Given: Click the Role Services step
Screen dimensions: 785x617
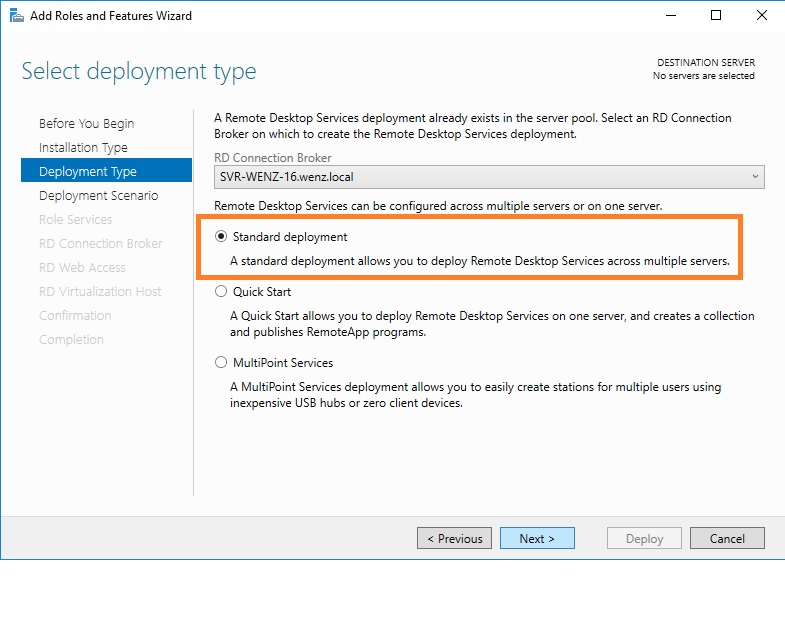Looking at the screenshot, I should (x=76, y=219).
